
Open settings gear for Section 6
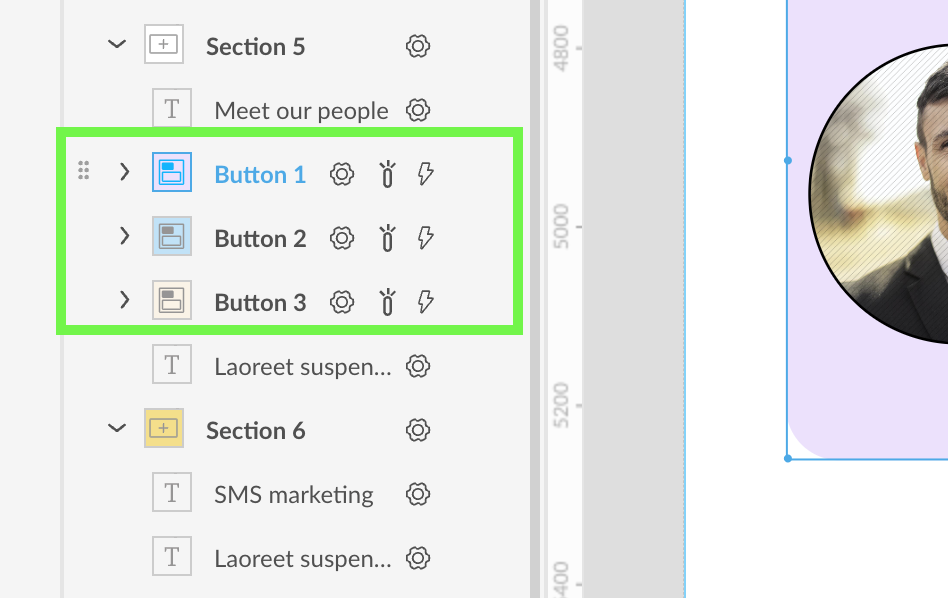[x=418, y=430]
